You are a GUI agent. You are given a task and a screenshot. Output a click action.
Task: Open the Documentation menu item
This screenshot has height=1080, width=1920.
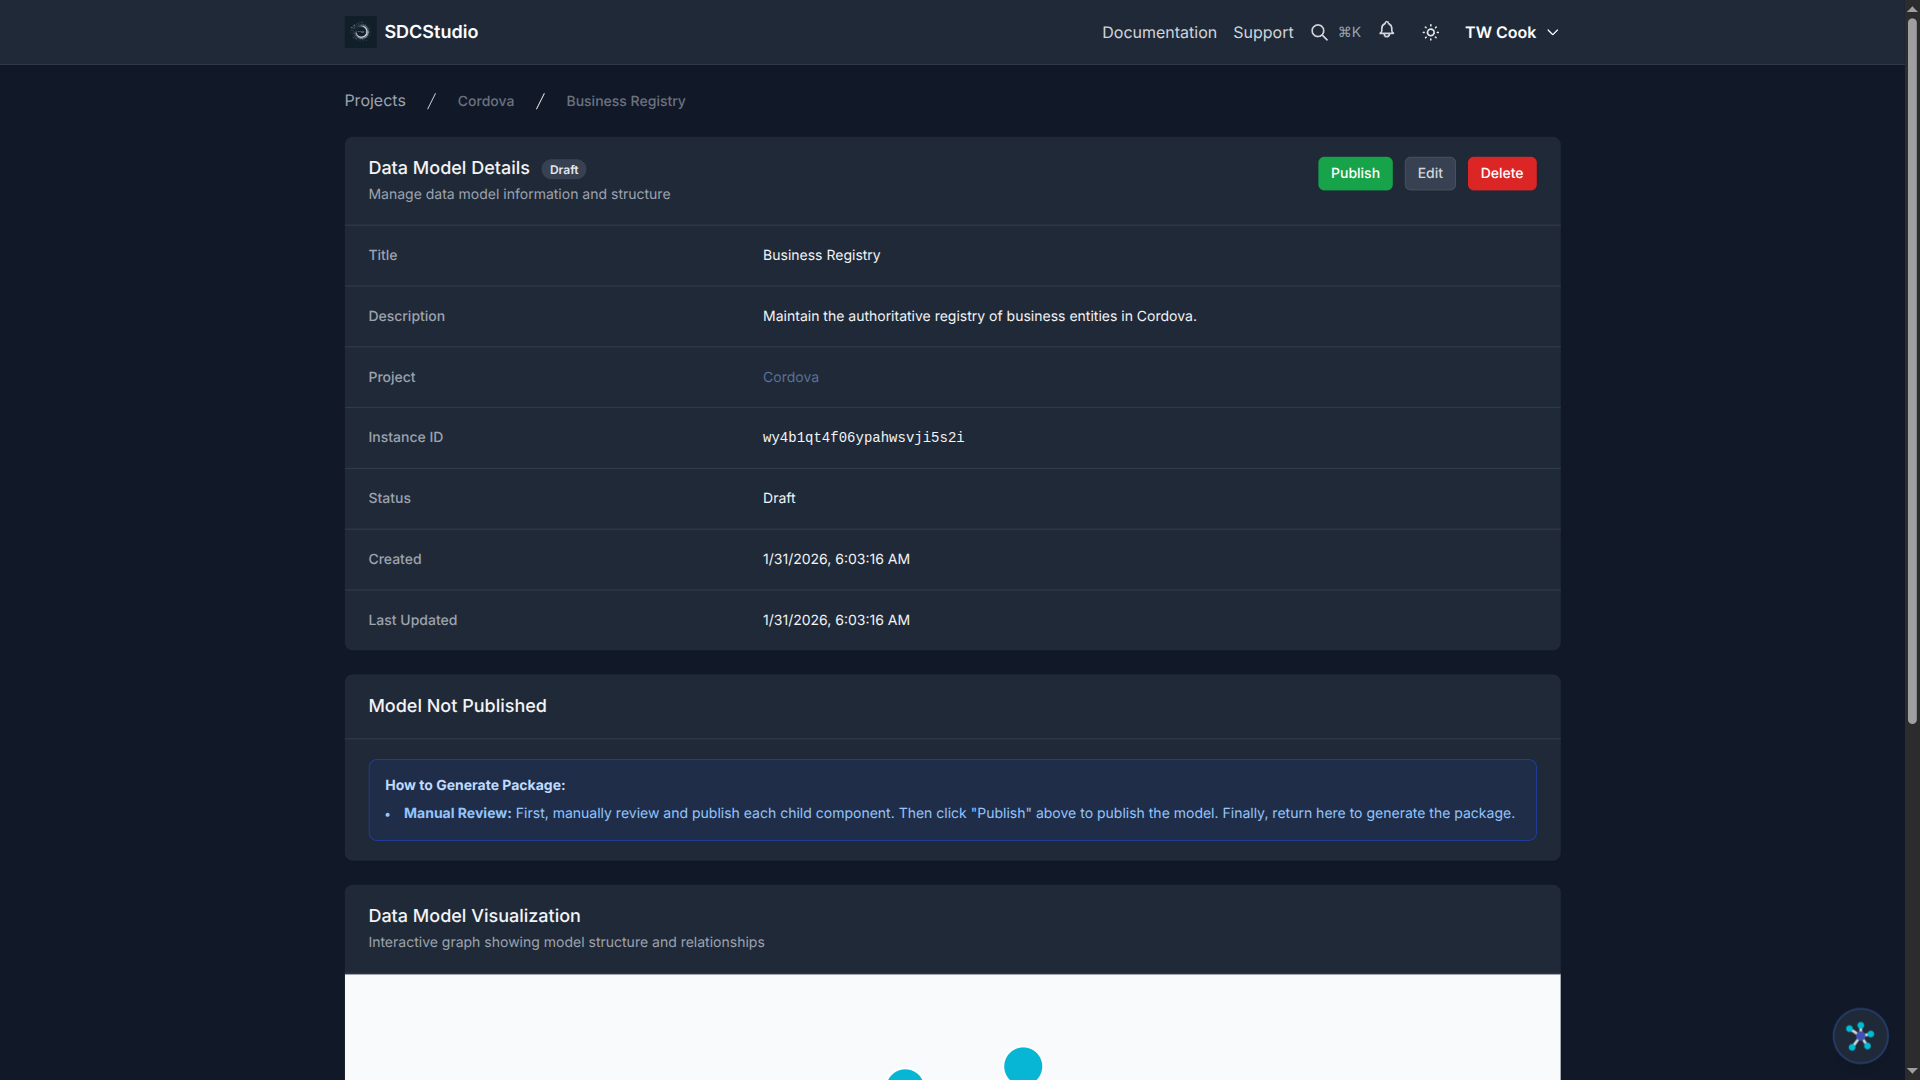pos(1158,32)
